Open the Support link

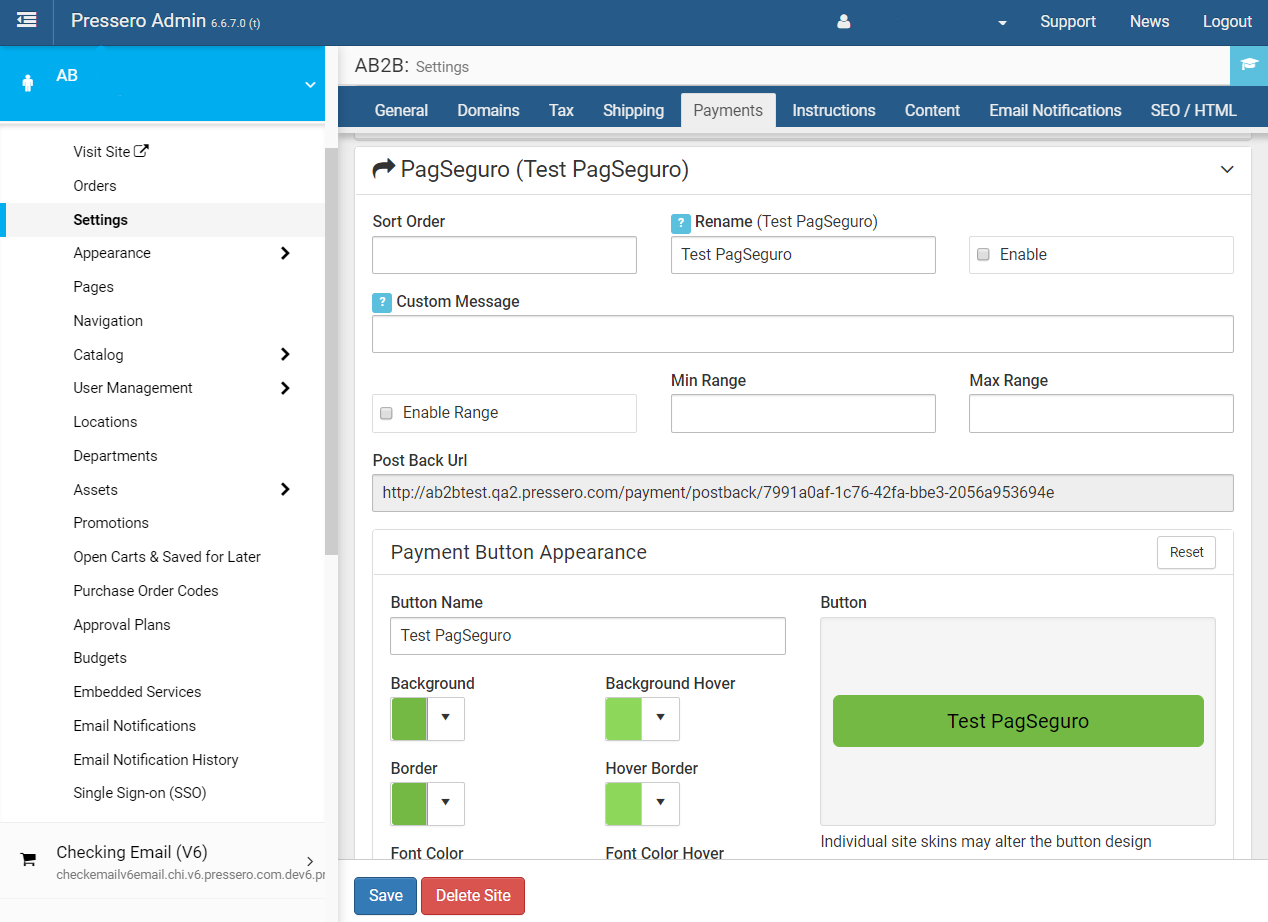click(1068, 22)
